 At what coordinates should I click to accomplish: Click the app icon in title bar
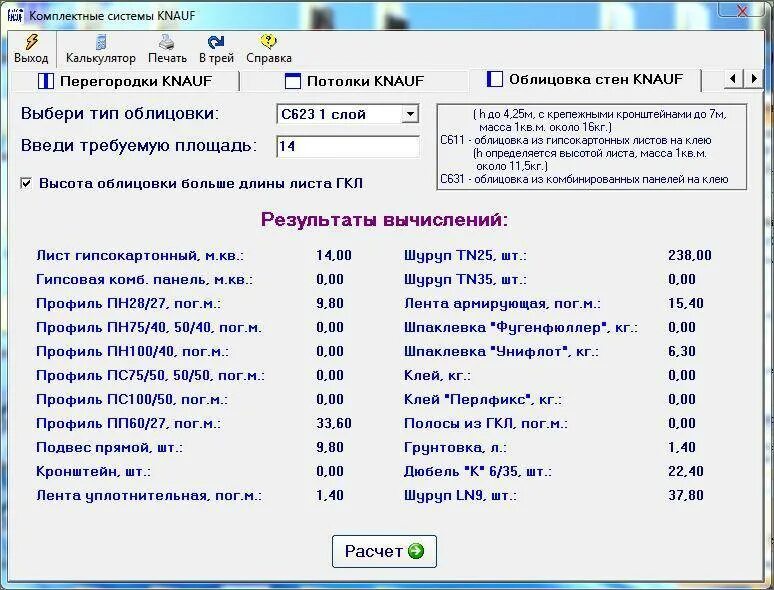click(16, 15)
